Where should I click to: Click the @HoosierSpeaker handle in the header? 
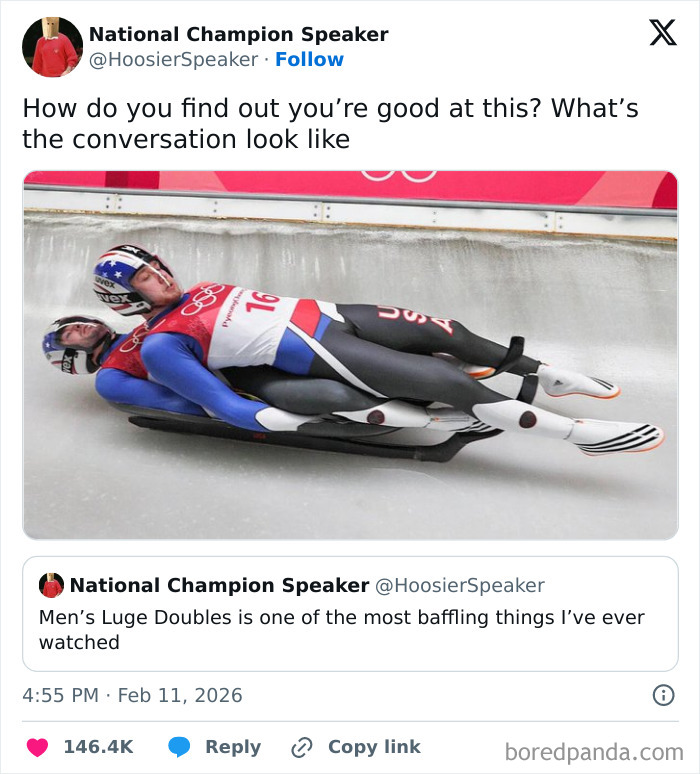[174, 59]
